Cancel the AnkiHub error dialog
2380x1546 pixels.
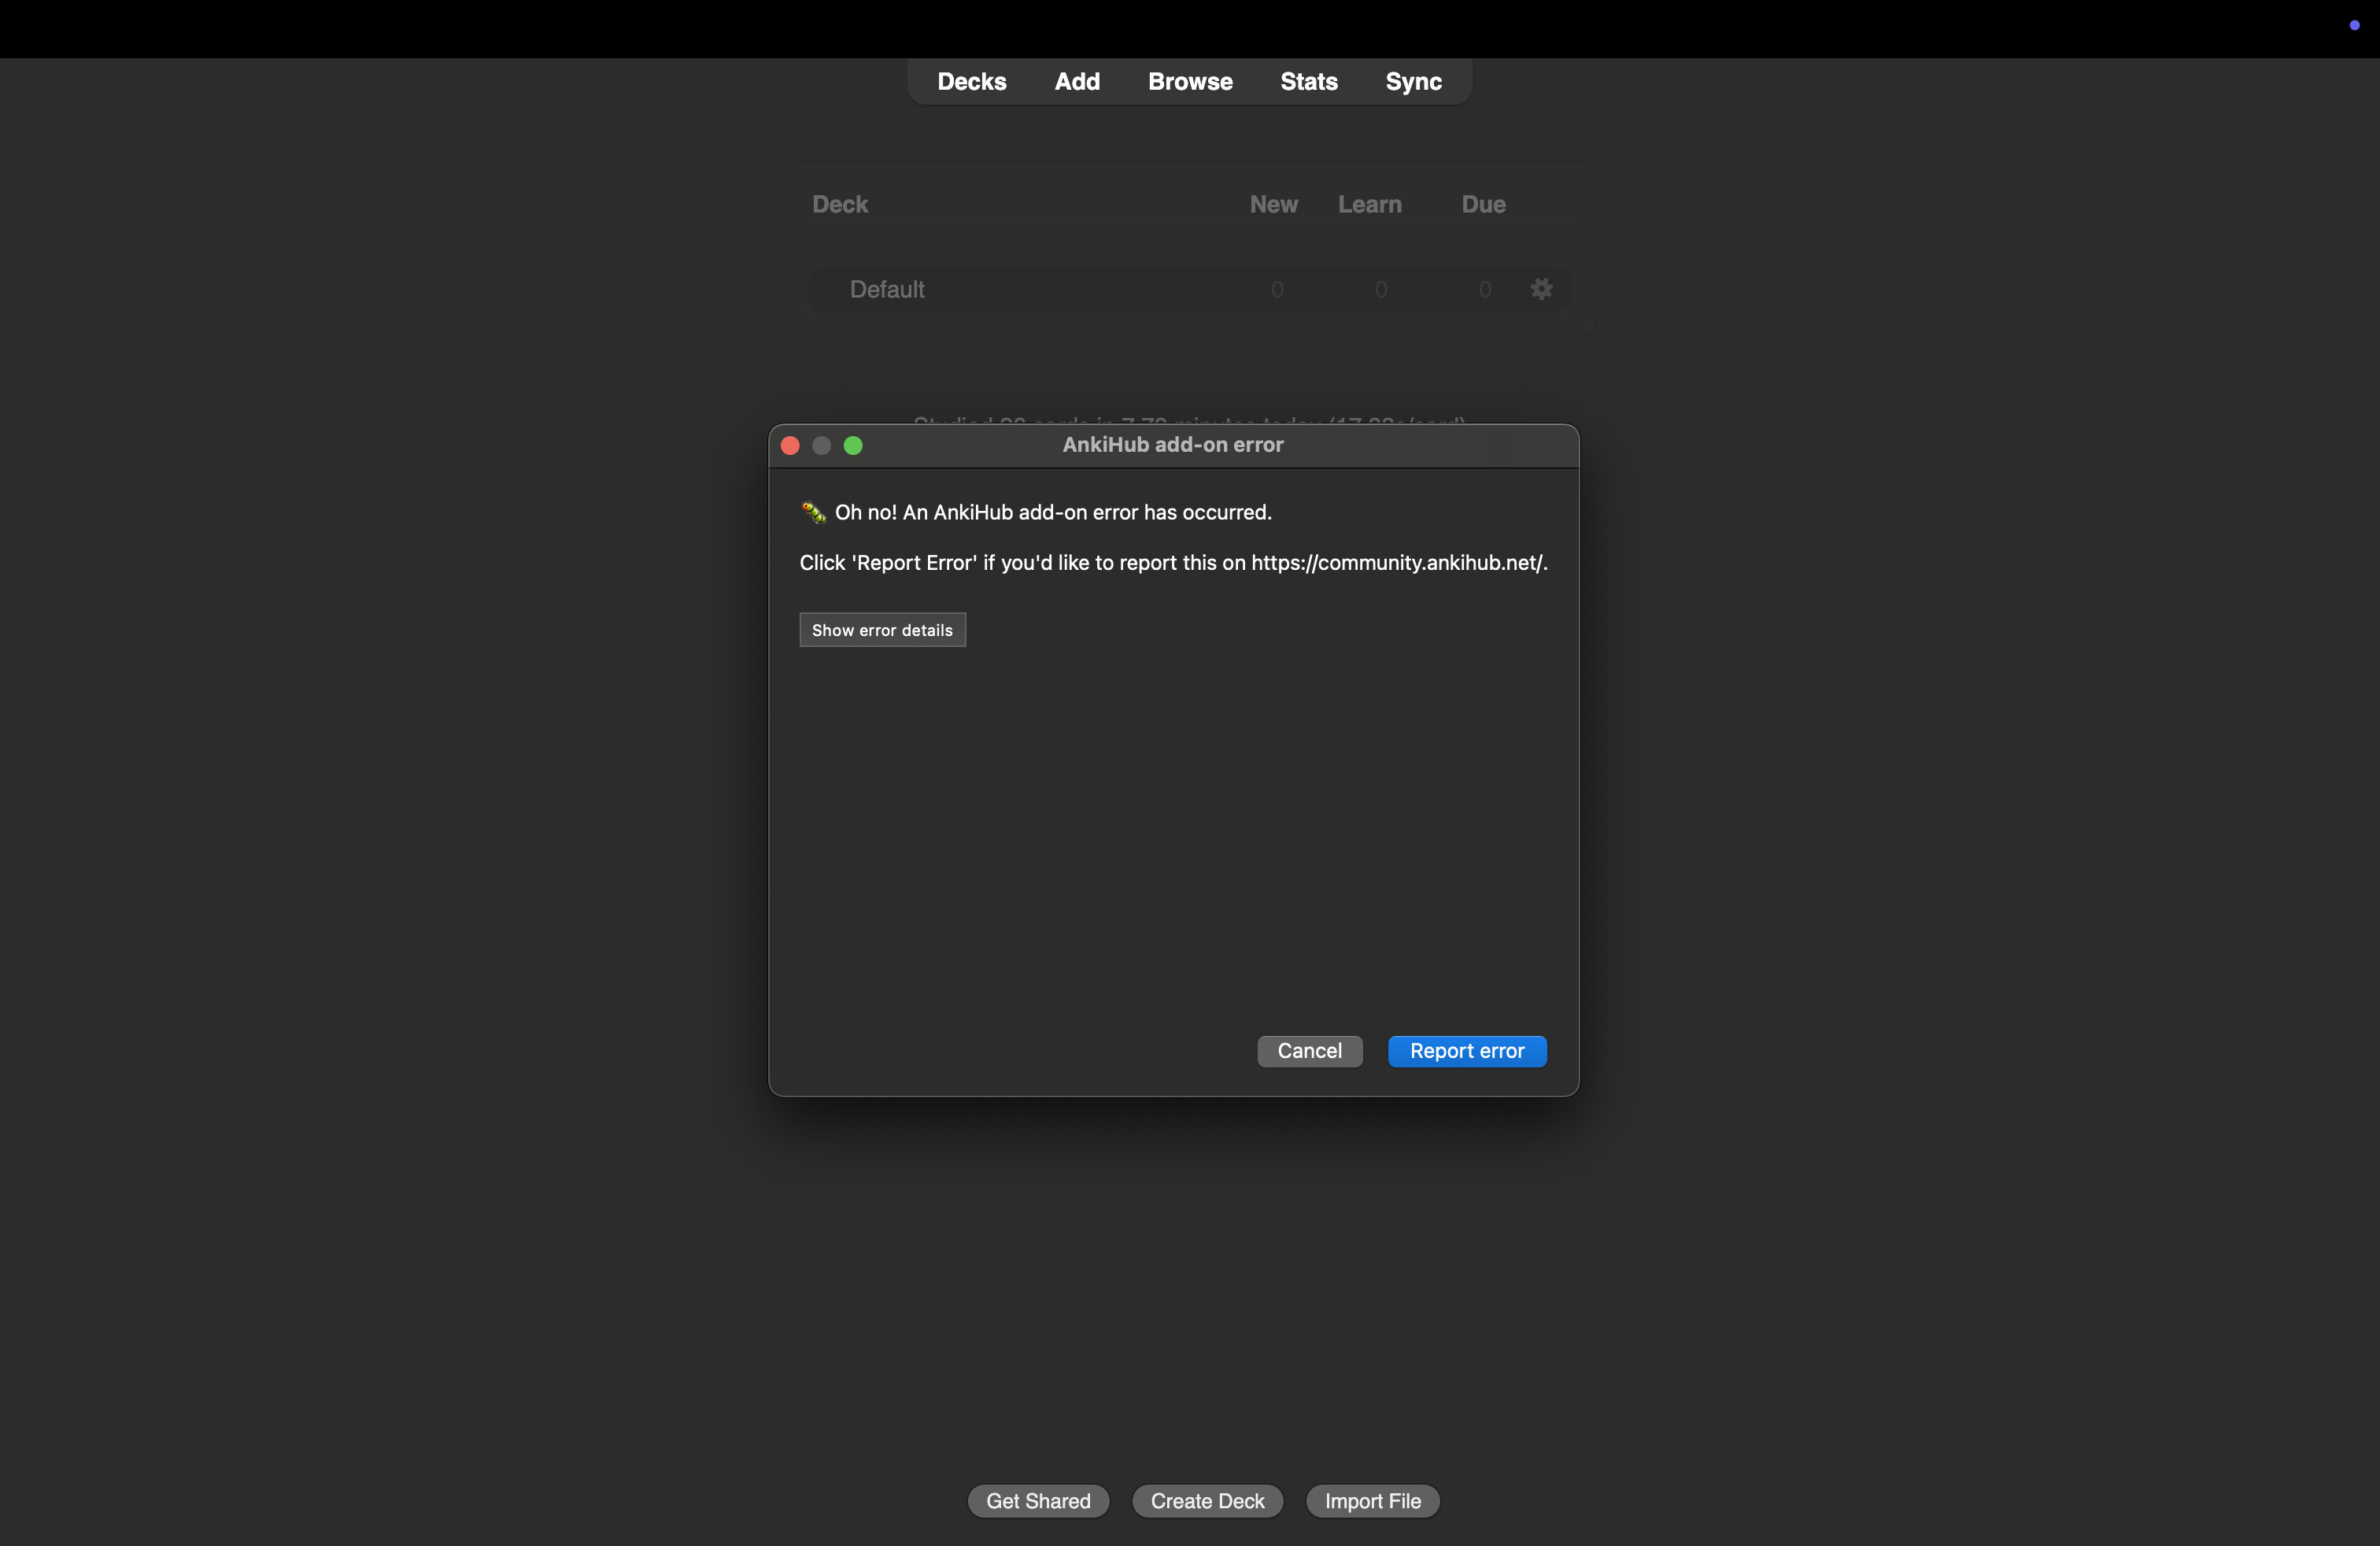(1309, 1051)
